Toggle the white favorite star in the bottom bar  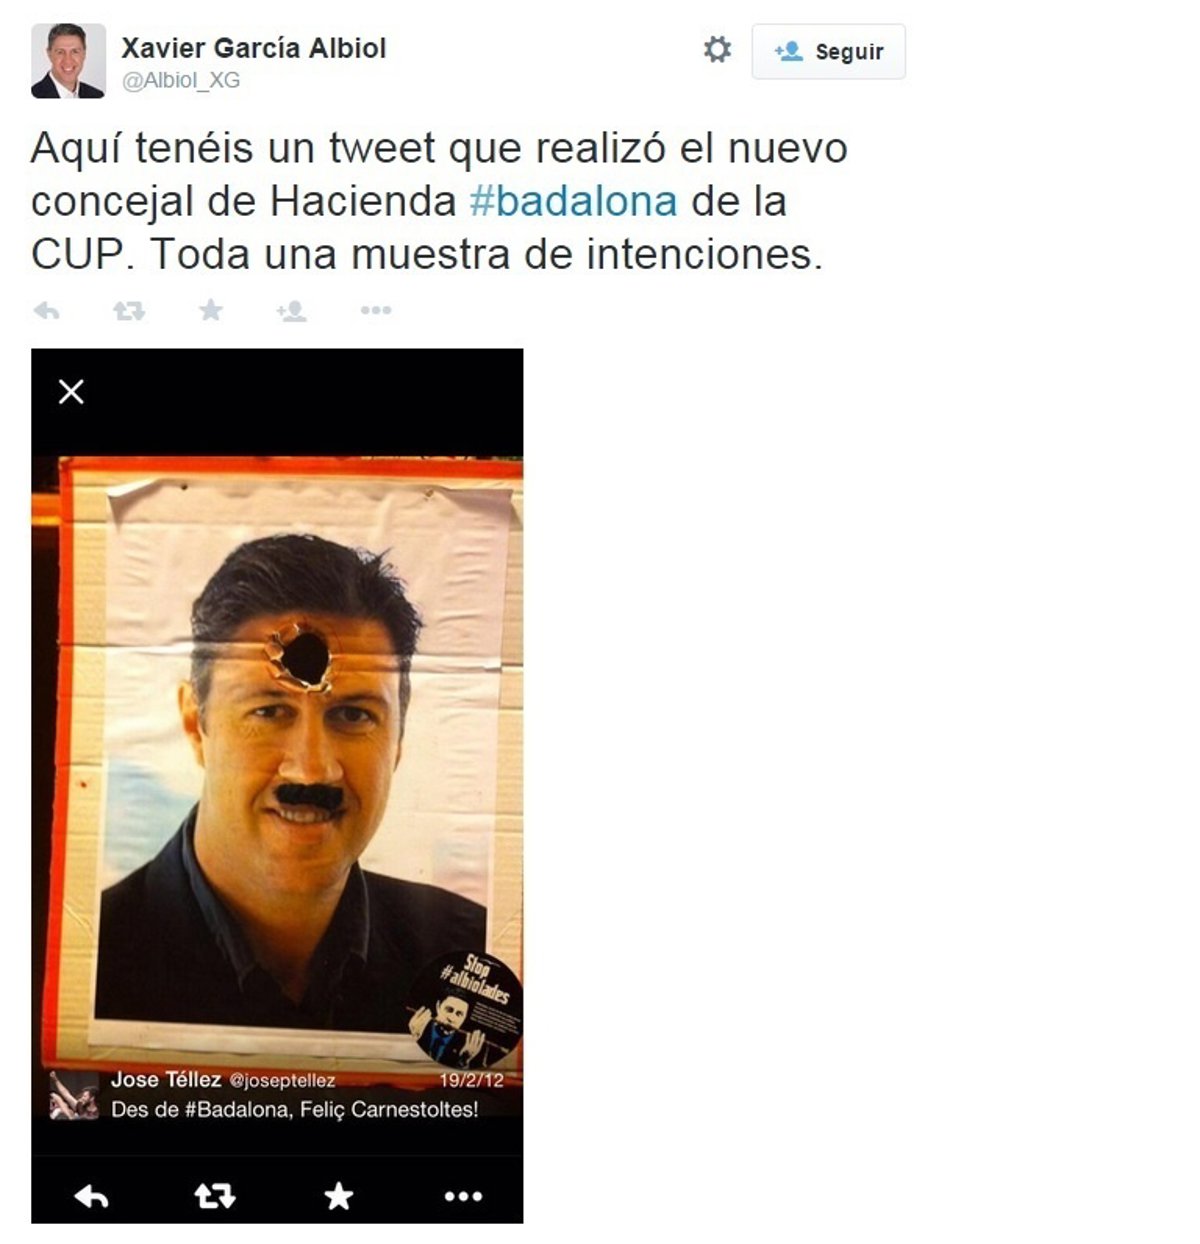pyautogui.click(x=339, y=1196)
